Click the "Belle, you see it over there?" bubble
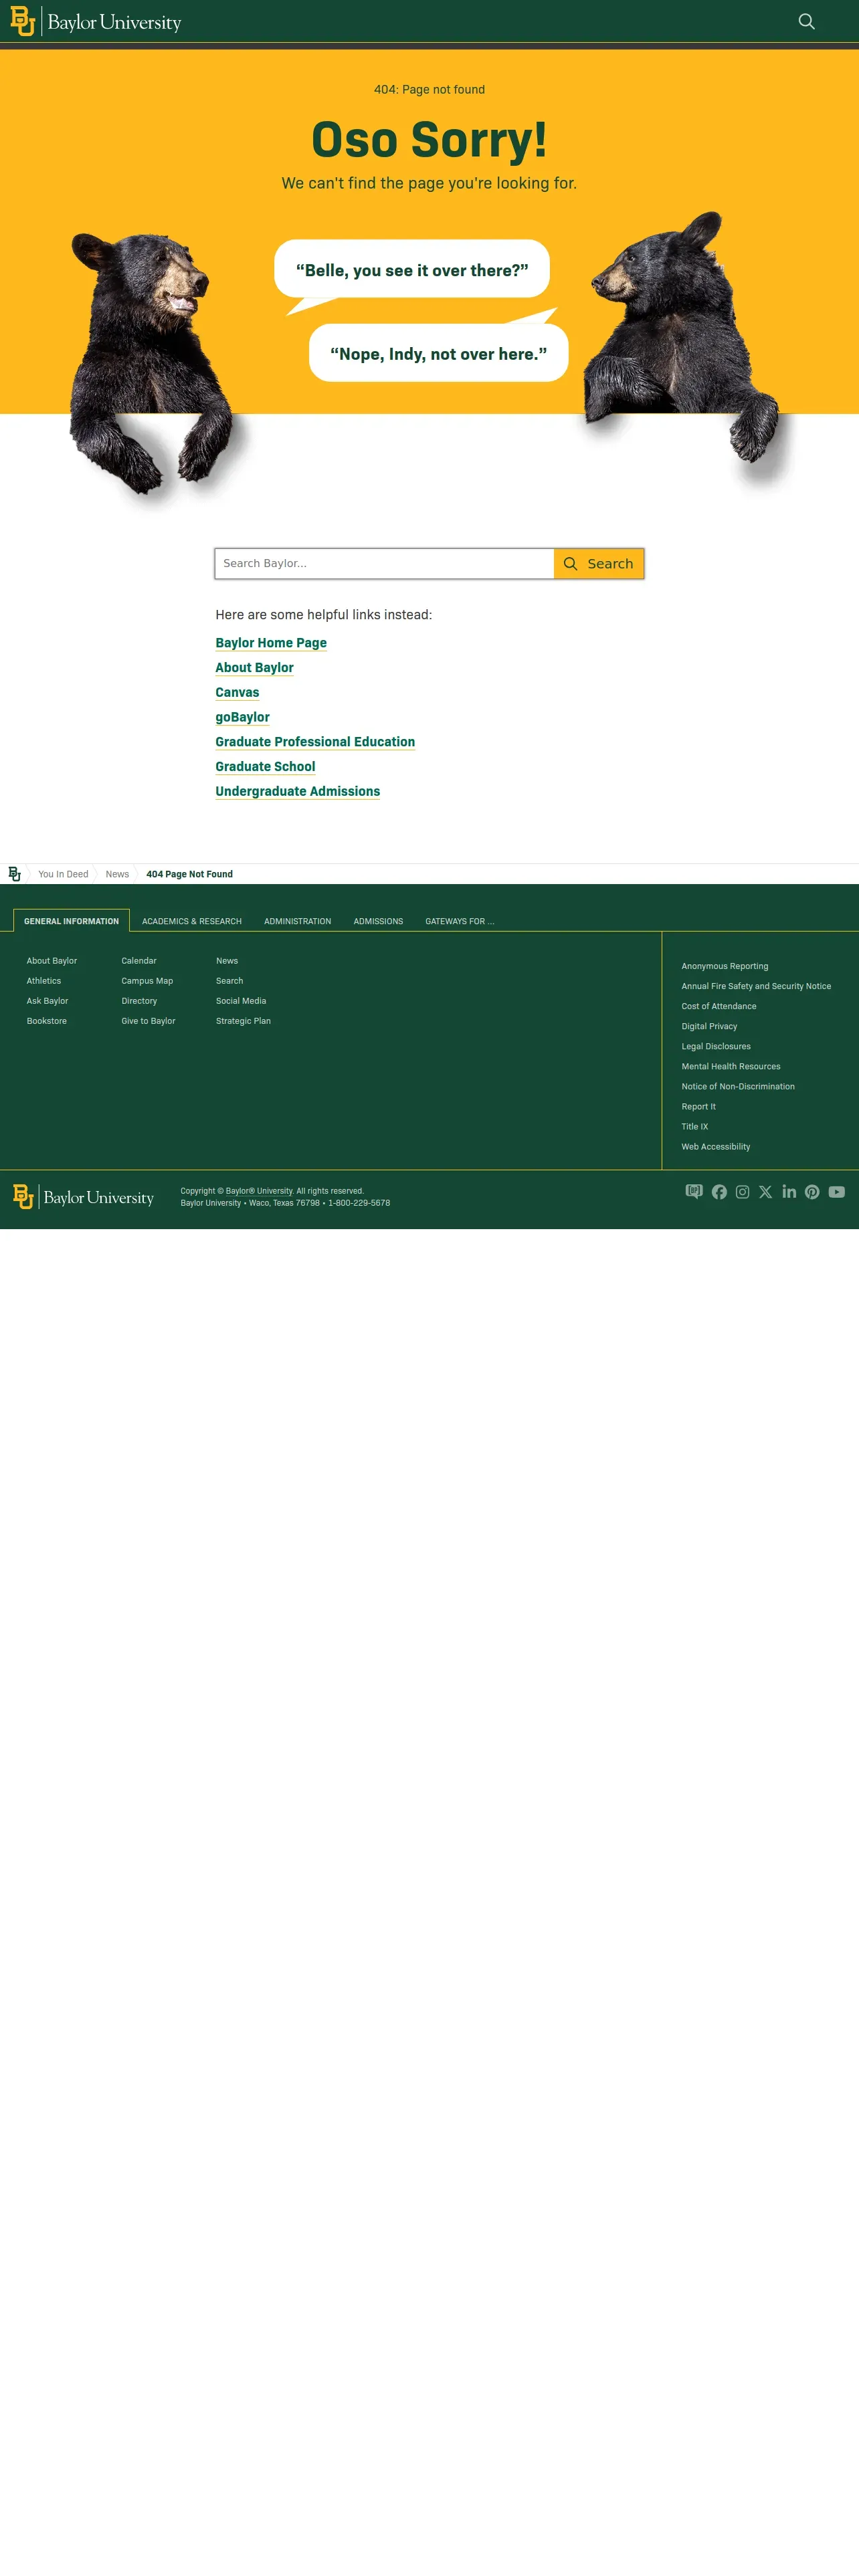 [412, 270]
